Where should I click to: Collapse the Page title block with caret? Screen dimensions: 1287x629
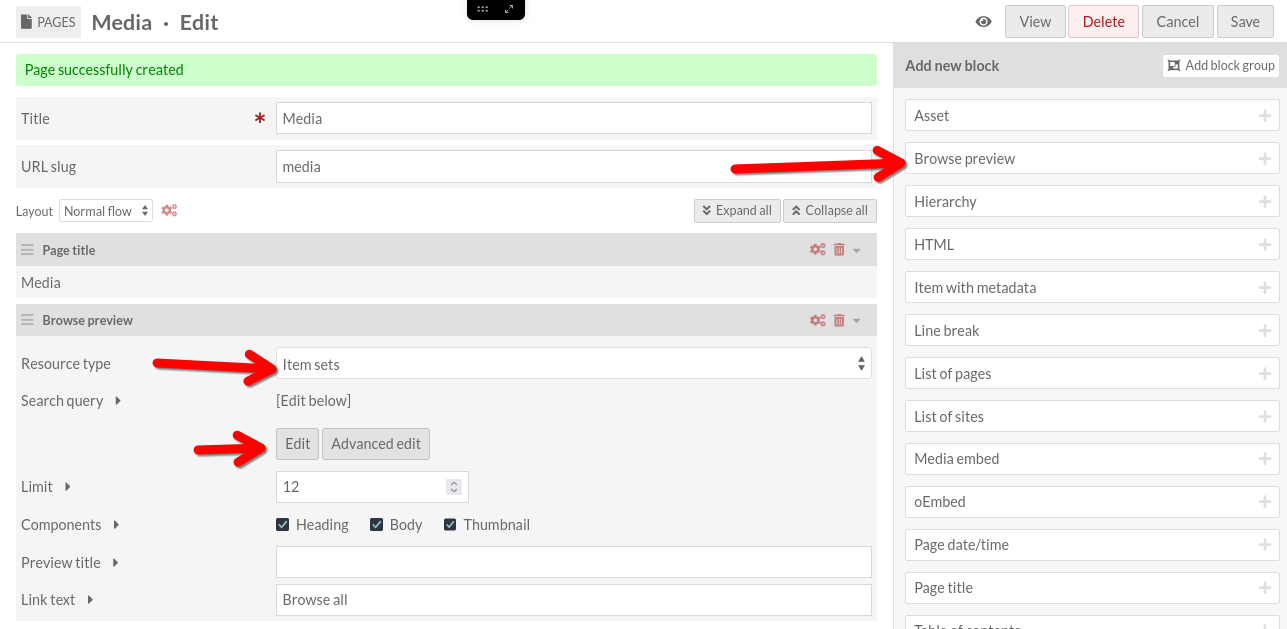857,251
